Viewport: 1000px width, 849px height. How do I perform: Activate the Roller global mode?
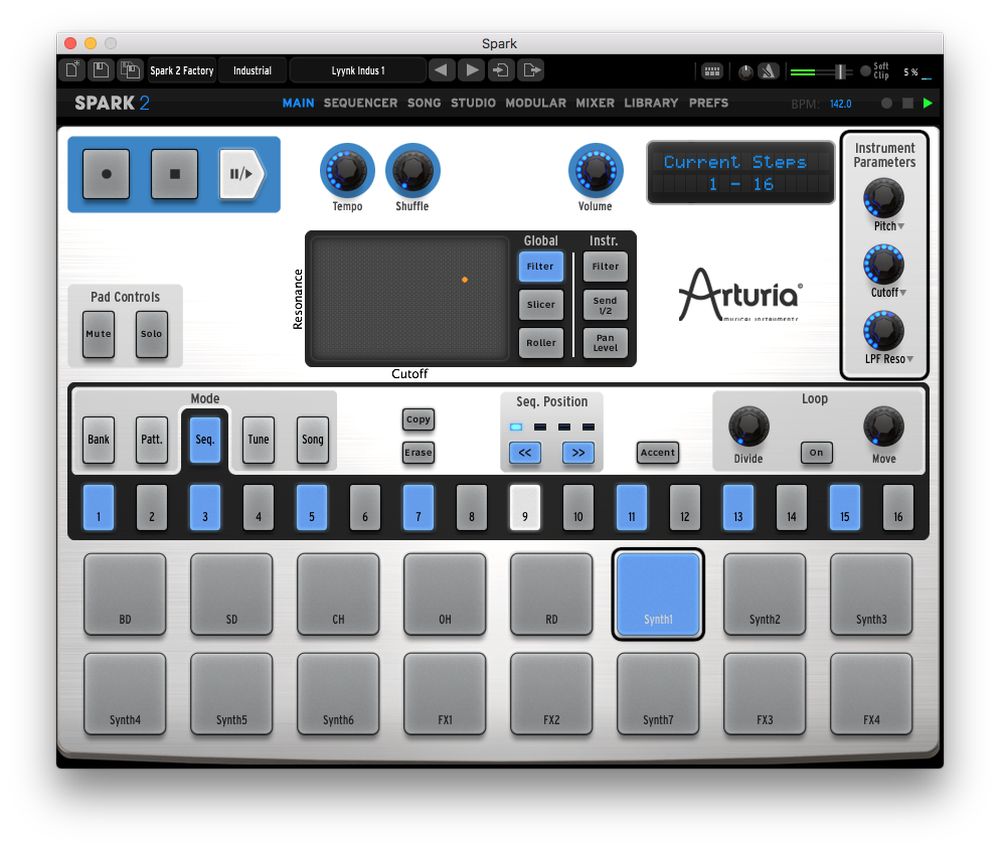click(x=540, y=343)
